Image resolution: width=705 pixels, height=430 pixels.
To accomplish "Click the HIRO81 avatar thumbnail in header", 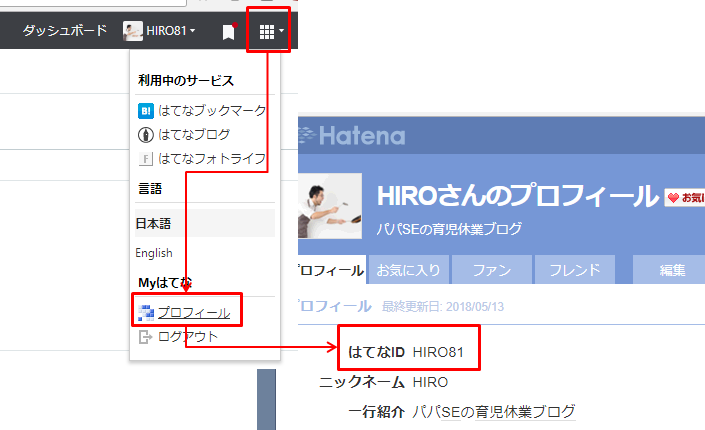I will [133, 31].
